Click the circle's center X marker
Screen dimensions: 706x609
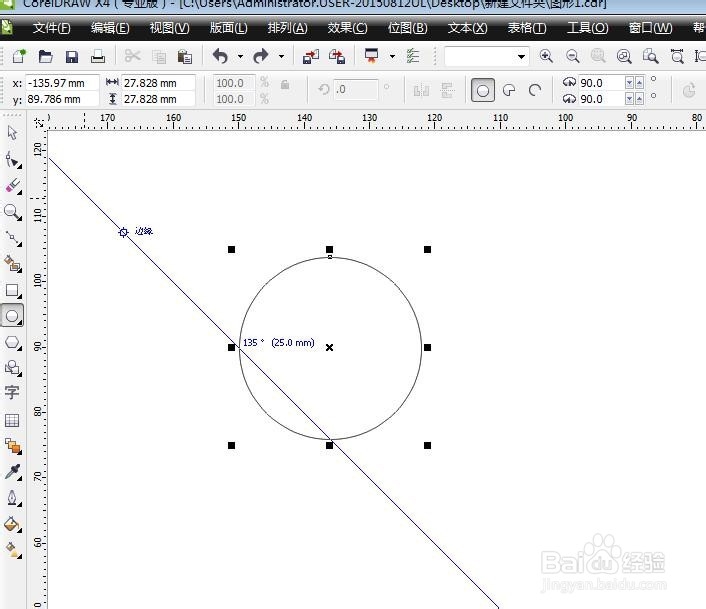(330, 347)
